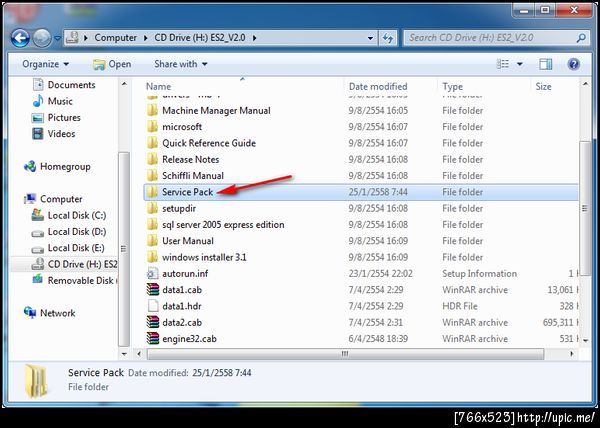Screen dimensions: 600x428
Task: Select the Release Notes folder icon
Action: pos(152,159)
